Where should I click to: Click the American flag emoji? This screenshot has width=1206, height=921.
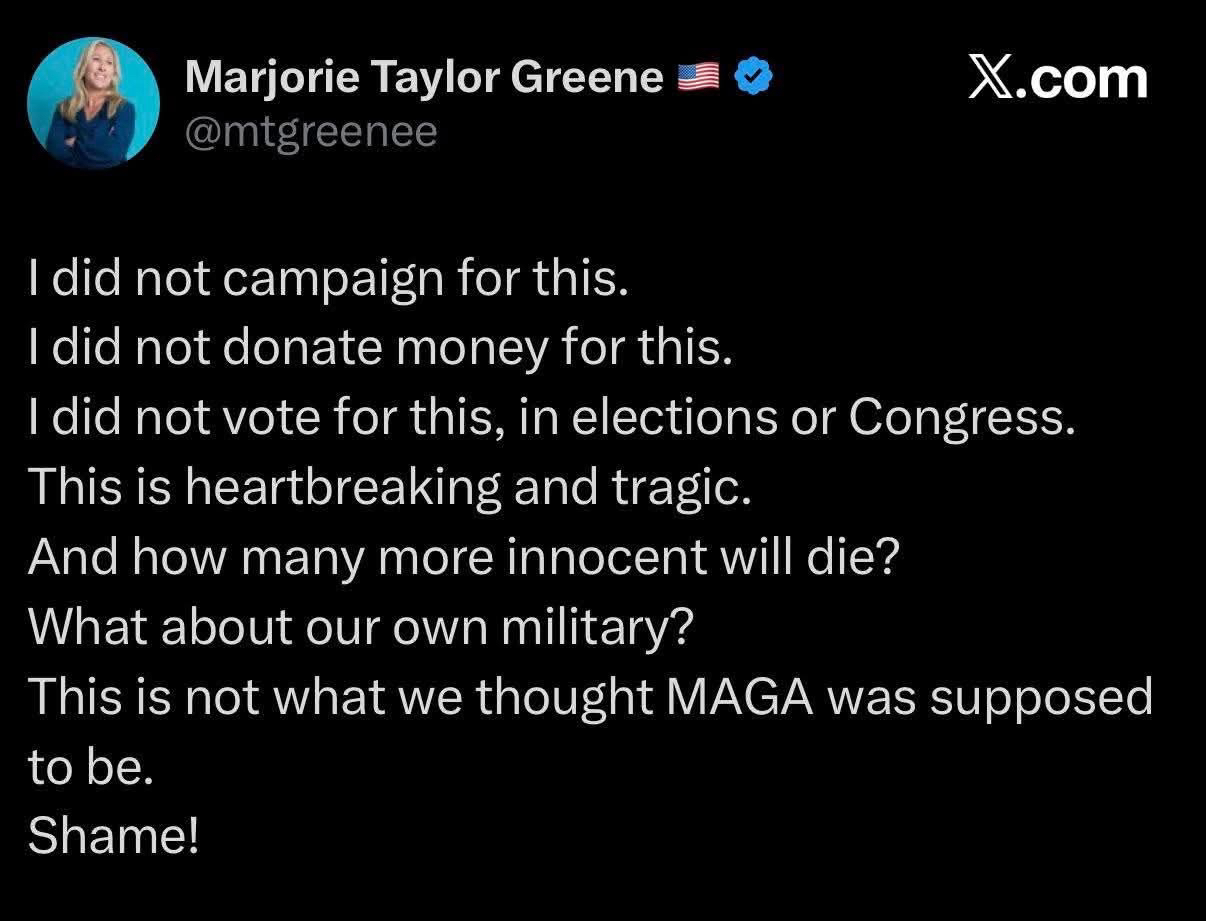coord(699,77)
